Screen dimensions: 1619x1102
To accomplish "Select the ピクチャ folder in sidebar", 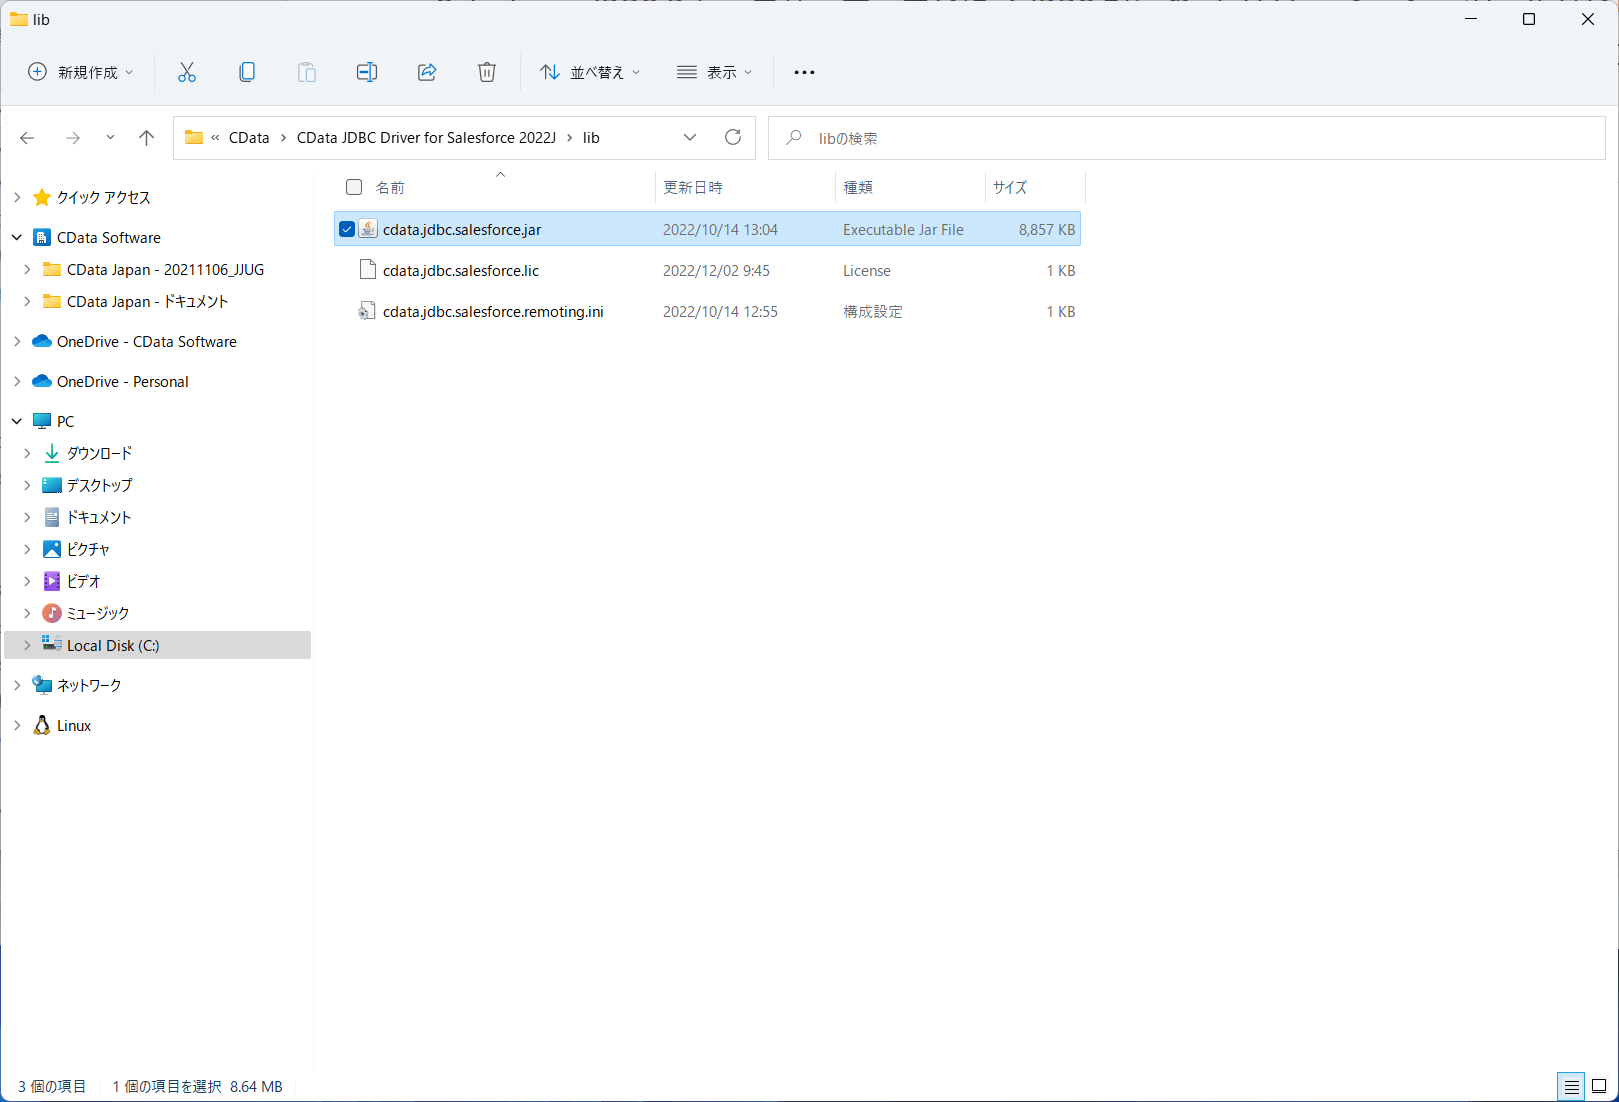I will point(88,549).
